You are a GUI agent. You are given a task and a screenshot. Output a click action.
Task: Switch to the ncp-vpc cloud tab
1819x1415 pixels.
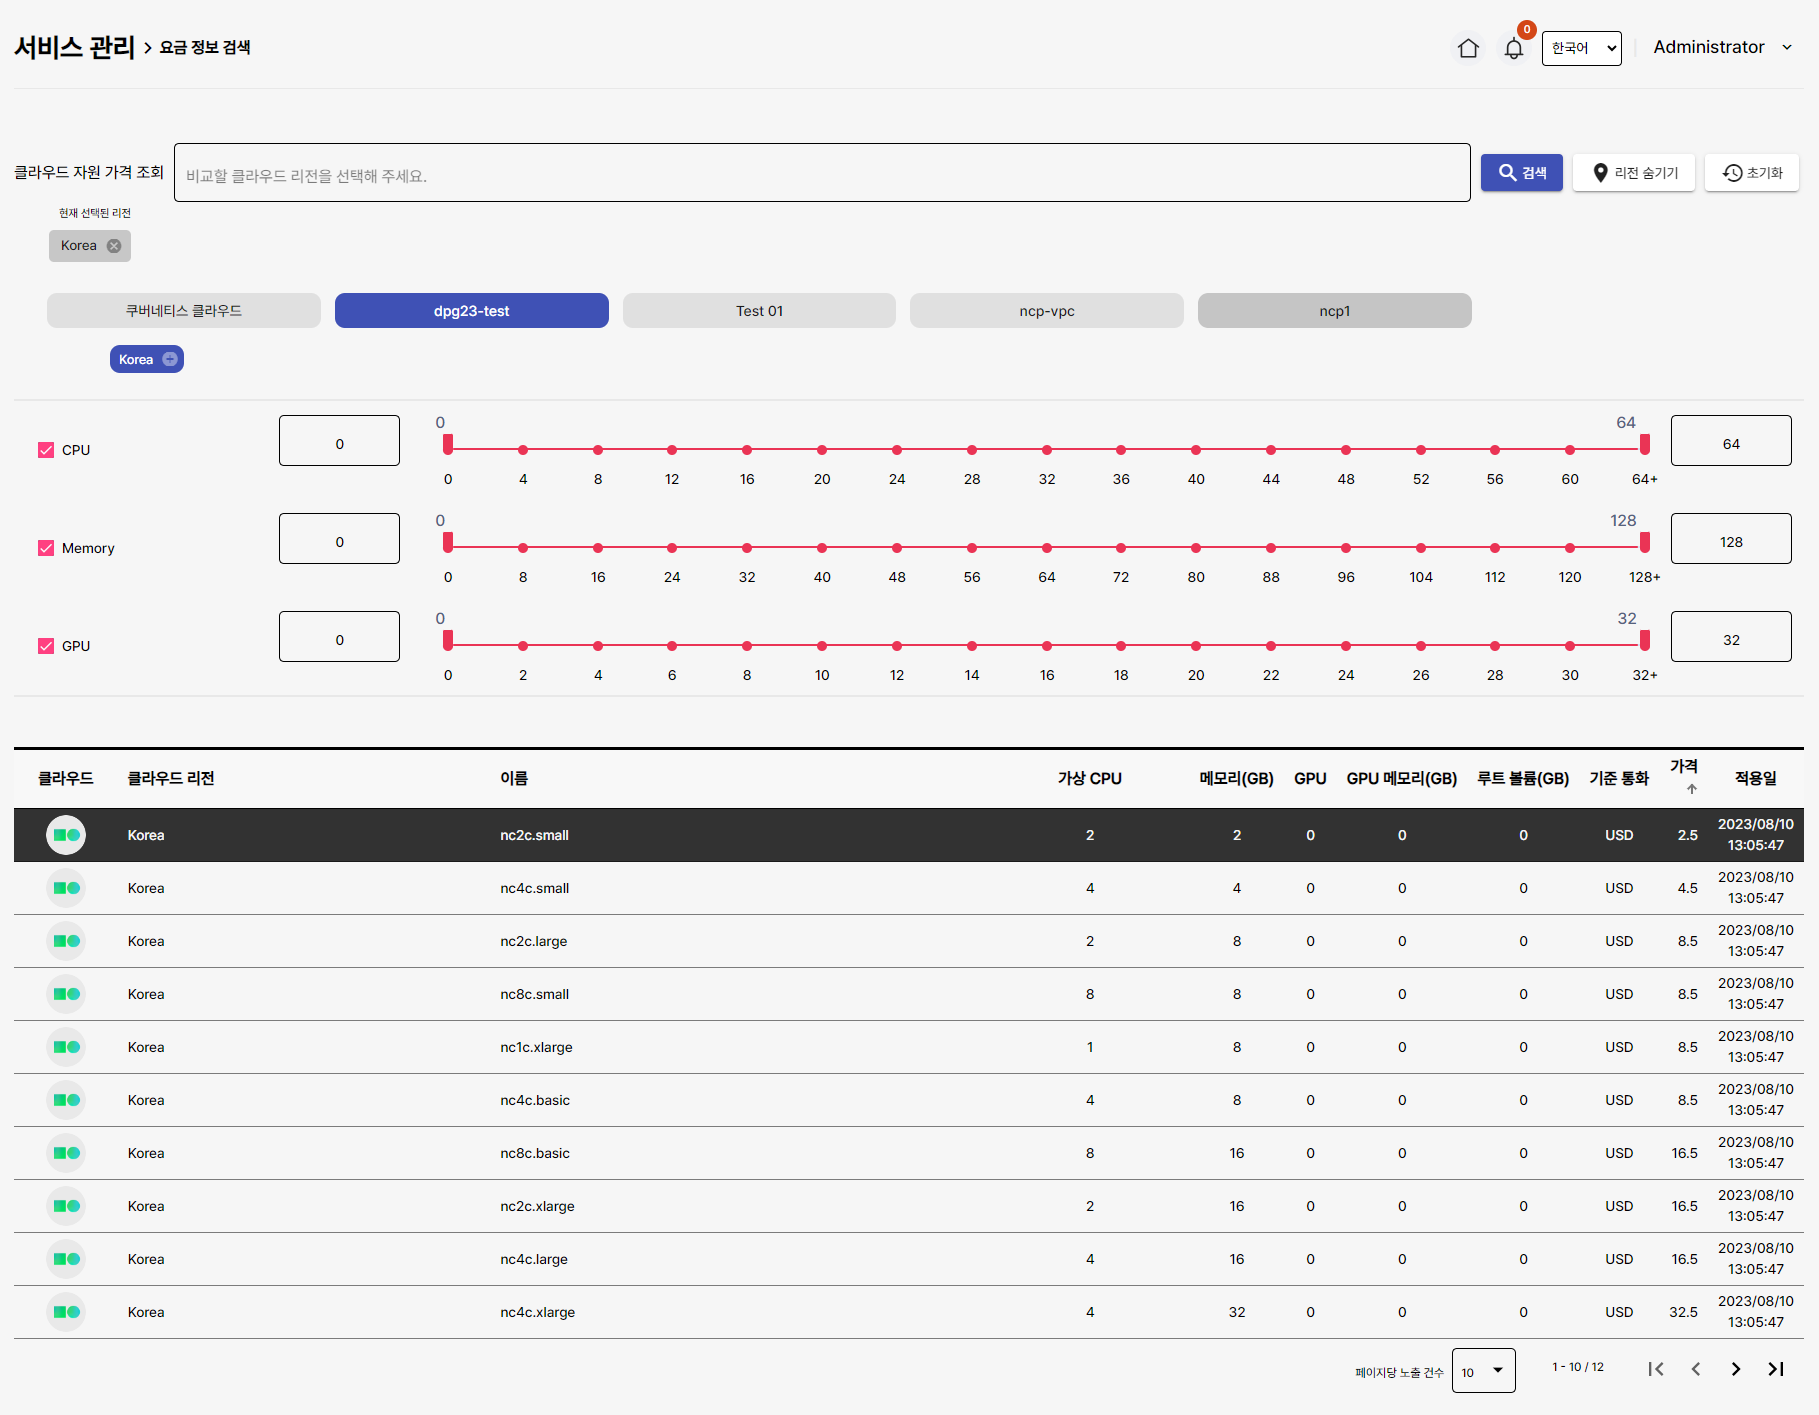(x=1046, y=311)
